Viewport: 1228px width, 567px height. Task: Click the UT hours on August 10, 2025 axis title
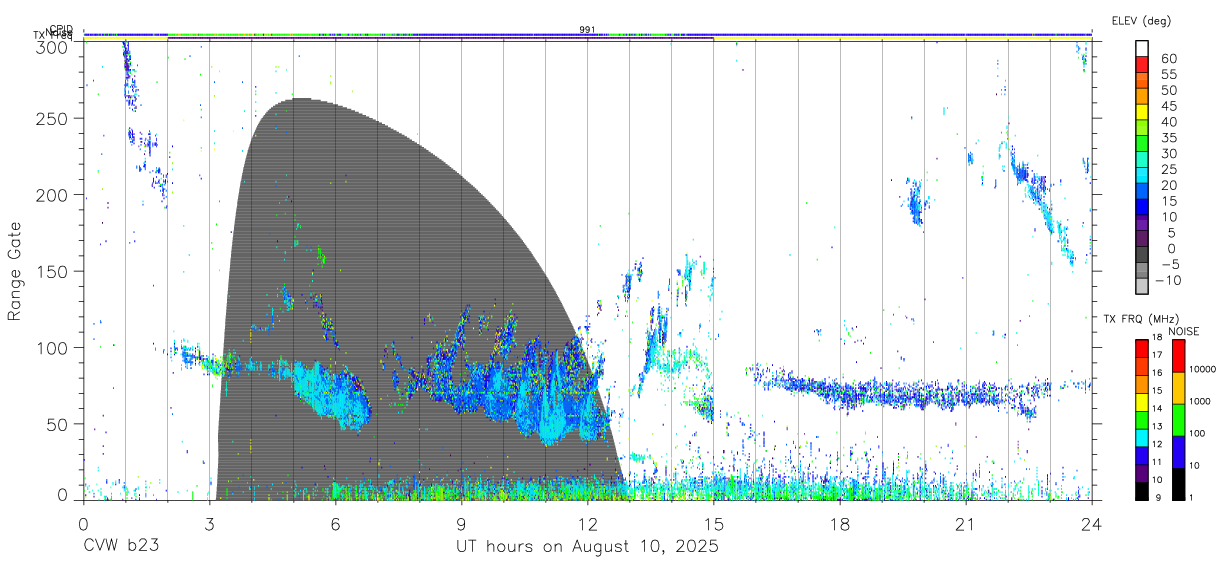coord(588,547)
